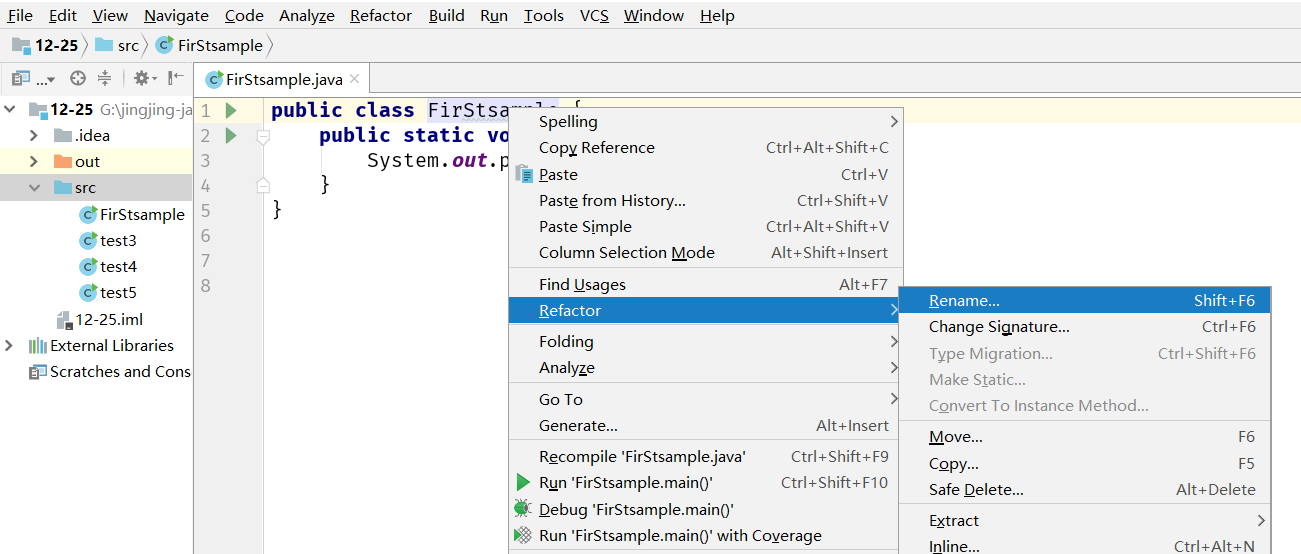Open the View menu
The width and height of the screenshot is (1301, 554).
click(x=110, y=16)
